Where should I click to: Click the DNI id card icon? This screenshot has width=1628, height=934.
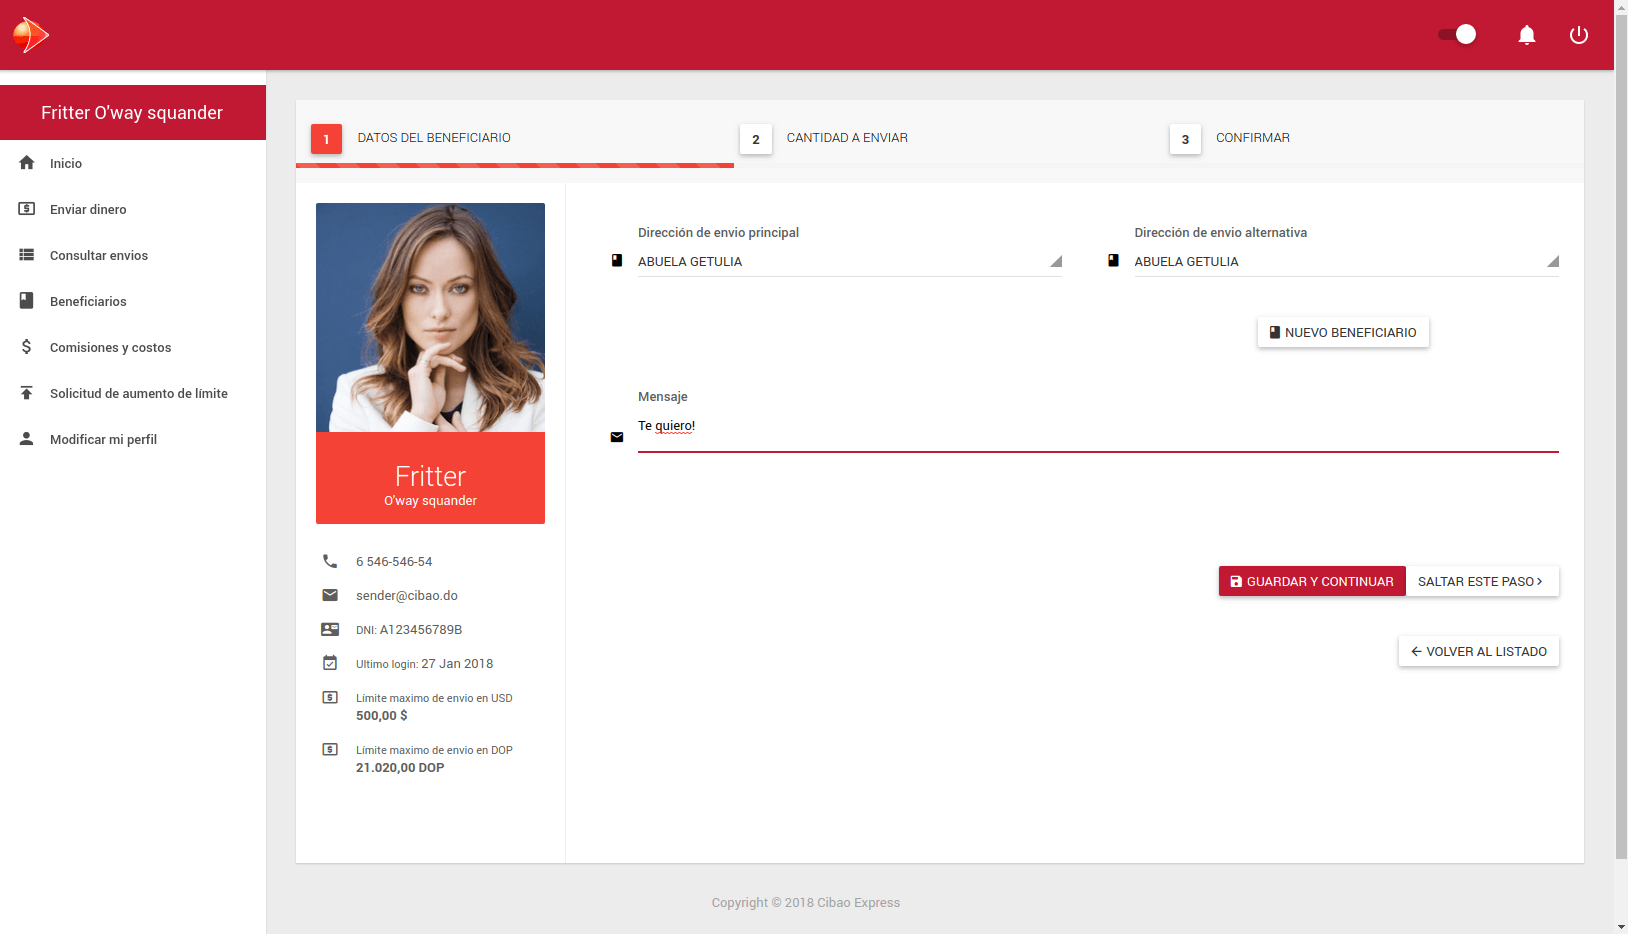(330, 629)
